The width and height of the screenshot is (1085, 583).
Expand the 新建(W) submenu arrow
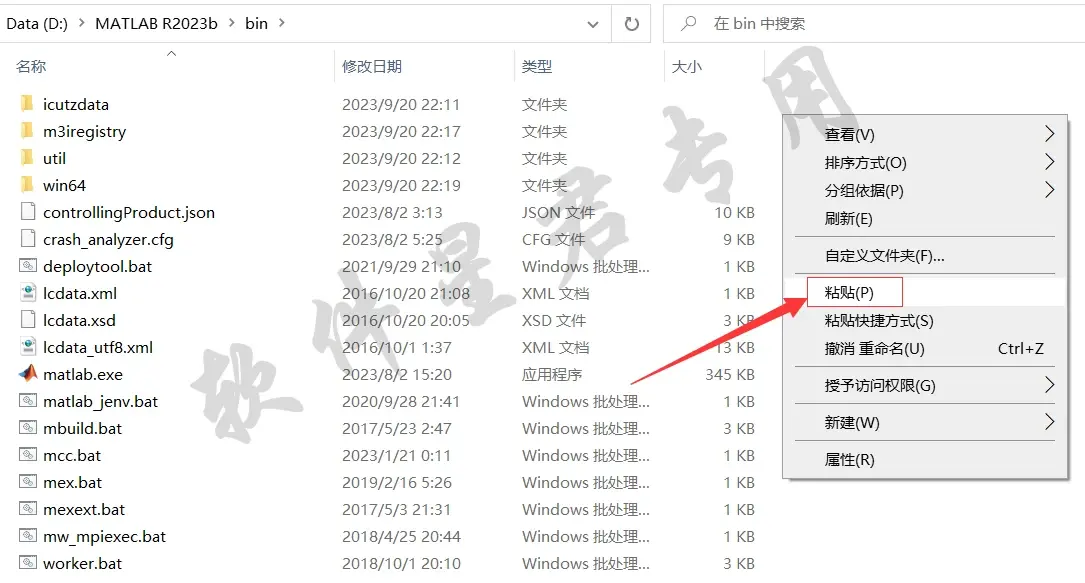[x=1049, y=421]
